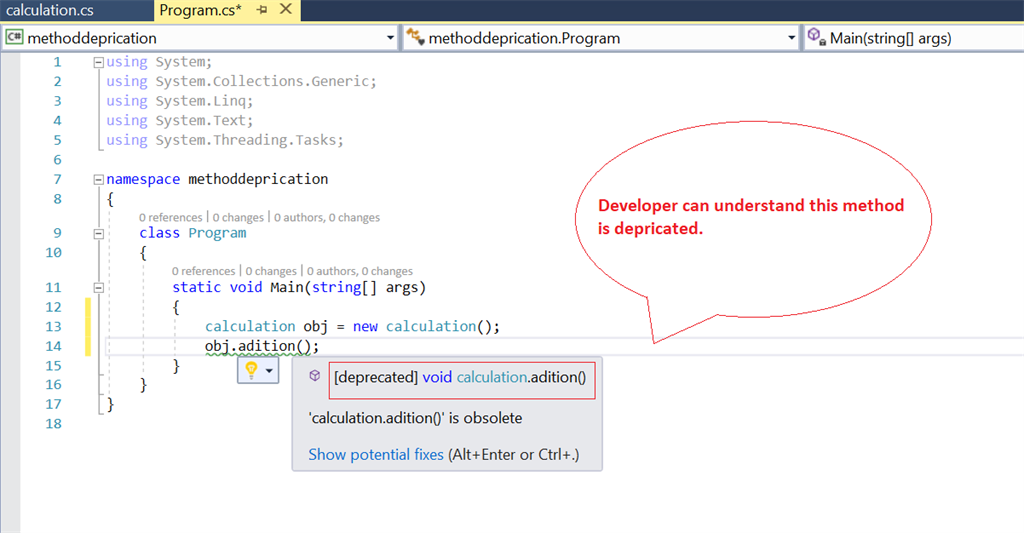The width and height of the screenshot is (1024, 533).
Task: Click 'using System.Threading.Tasks;' line
Action: tap(225, 140)
